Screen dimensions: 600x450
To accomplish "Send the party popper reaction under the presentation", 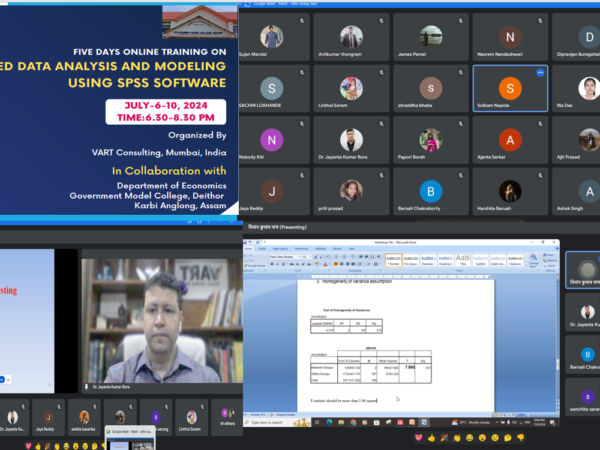I will 444,438.
